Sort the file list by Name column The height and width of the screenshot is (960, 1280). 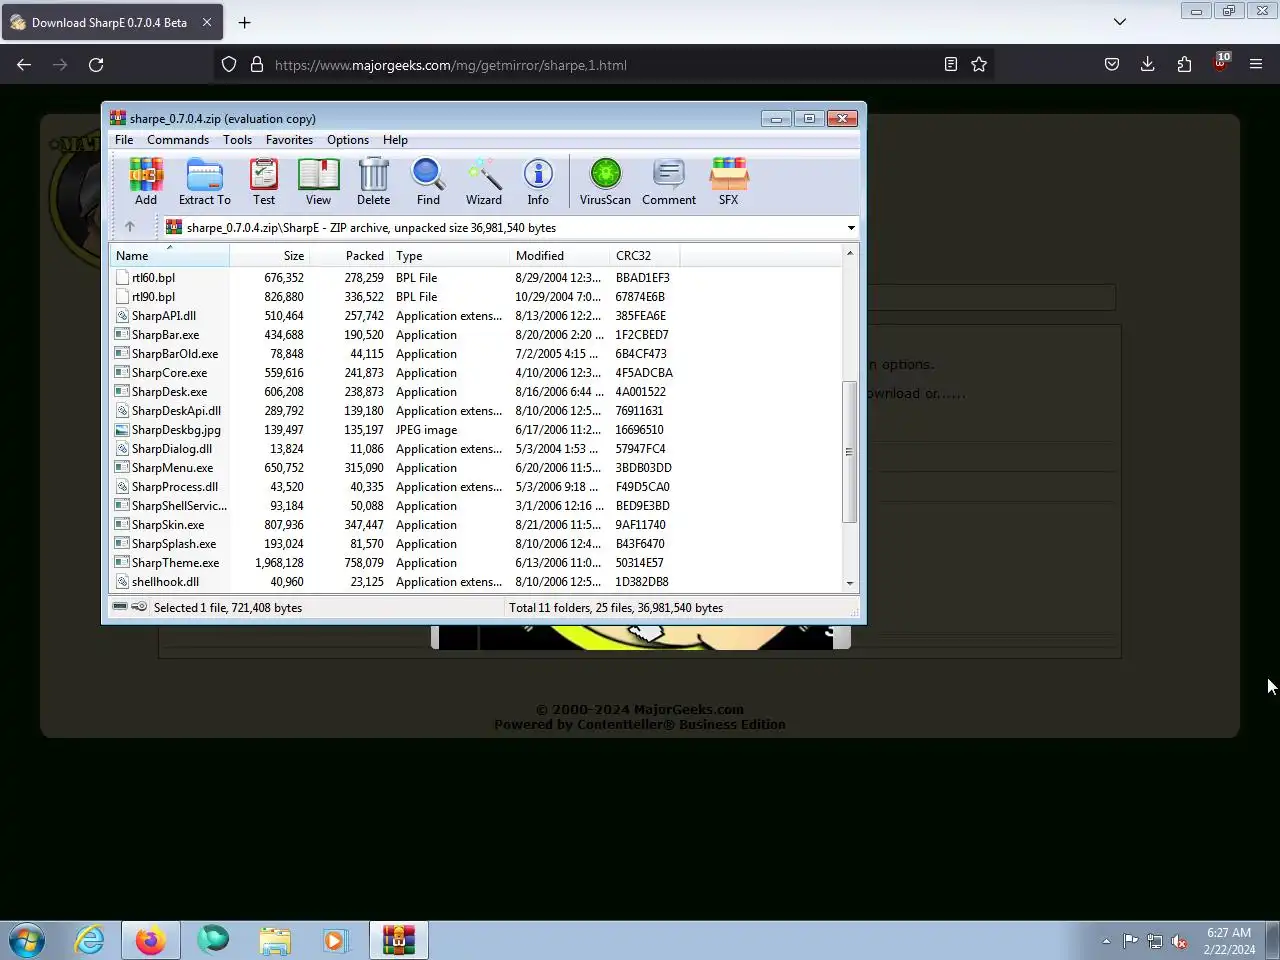(169, 256)
